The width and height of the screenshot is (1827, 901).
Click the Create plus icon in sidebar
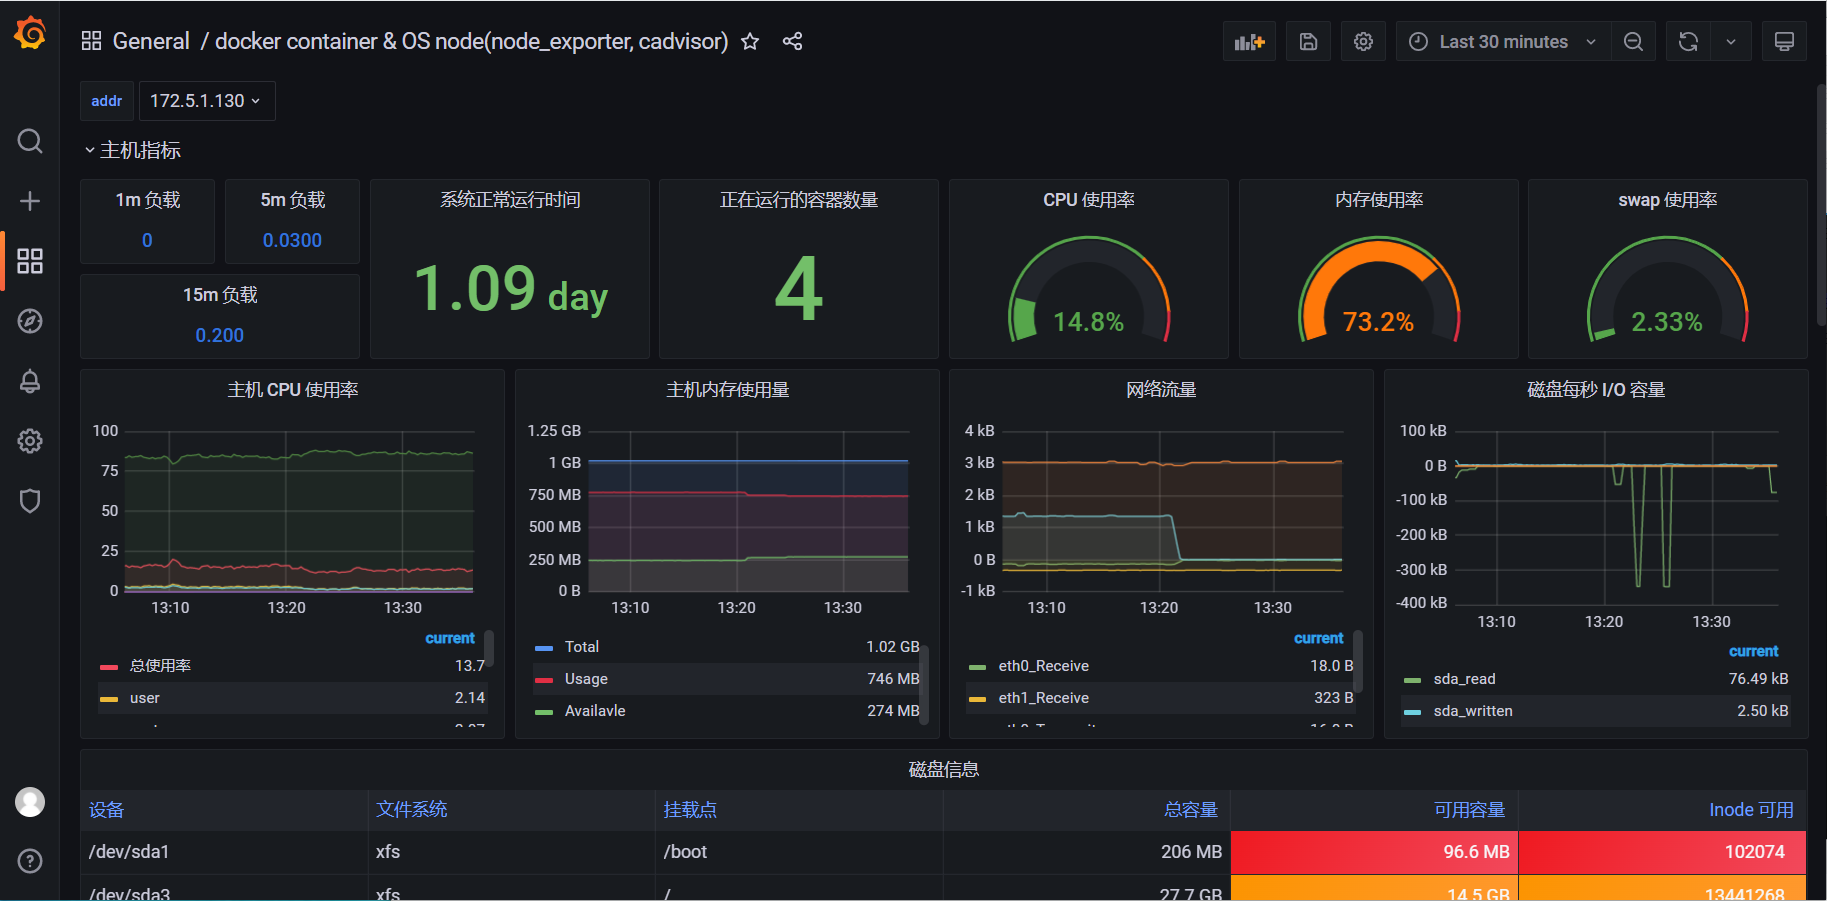point(30,201)
